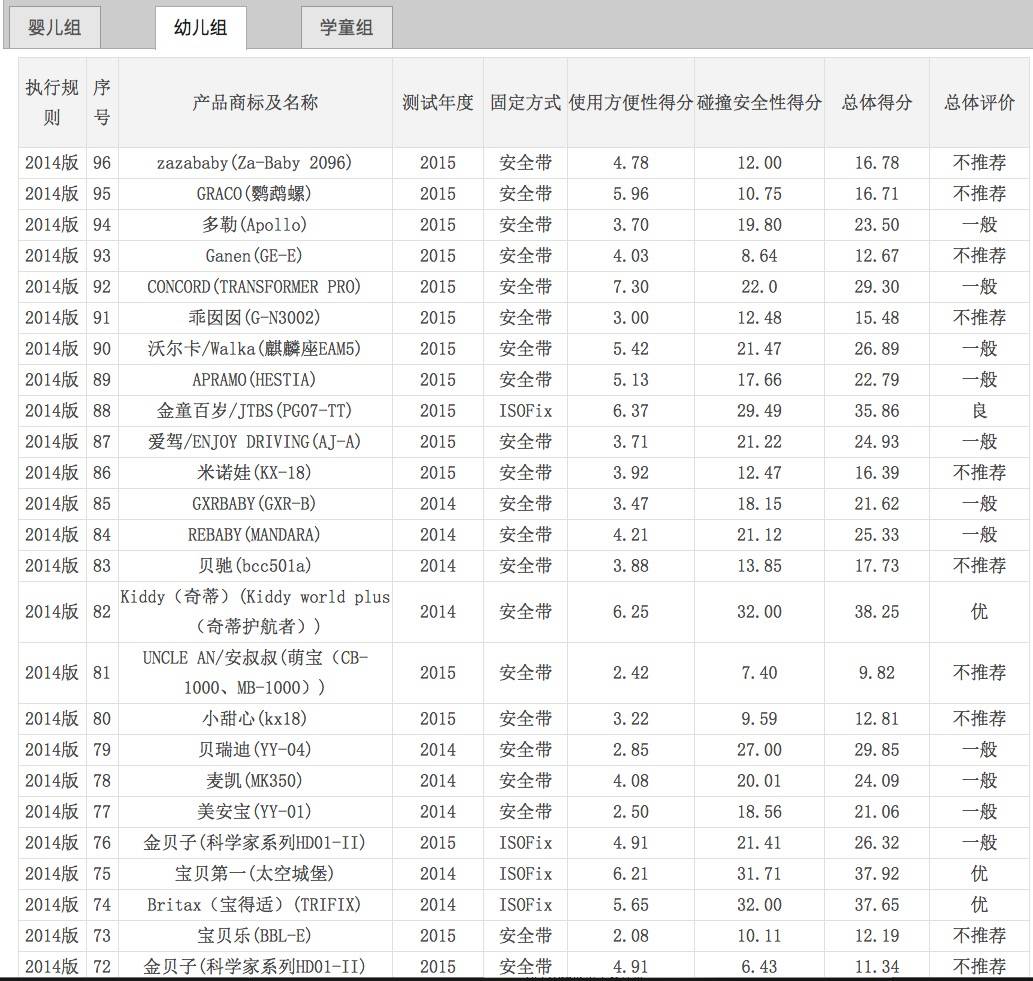1033x981 pixels.
Task: Click total score 38.25 for Kiddy
Action: click(x=876, y=612)
